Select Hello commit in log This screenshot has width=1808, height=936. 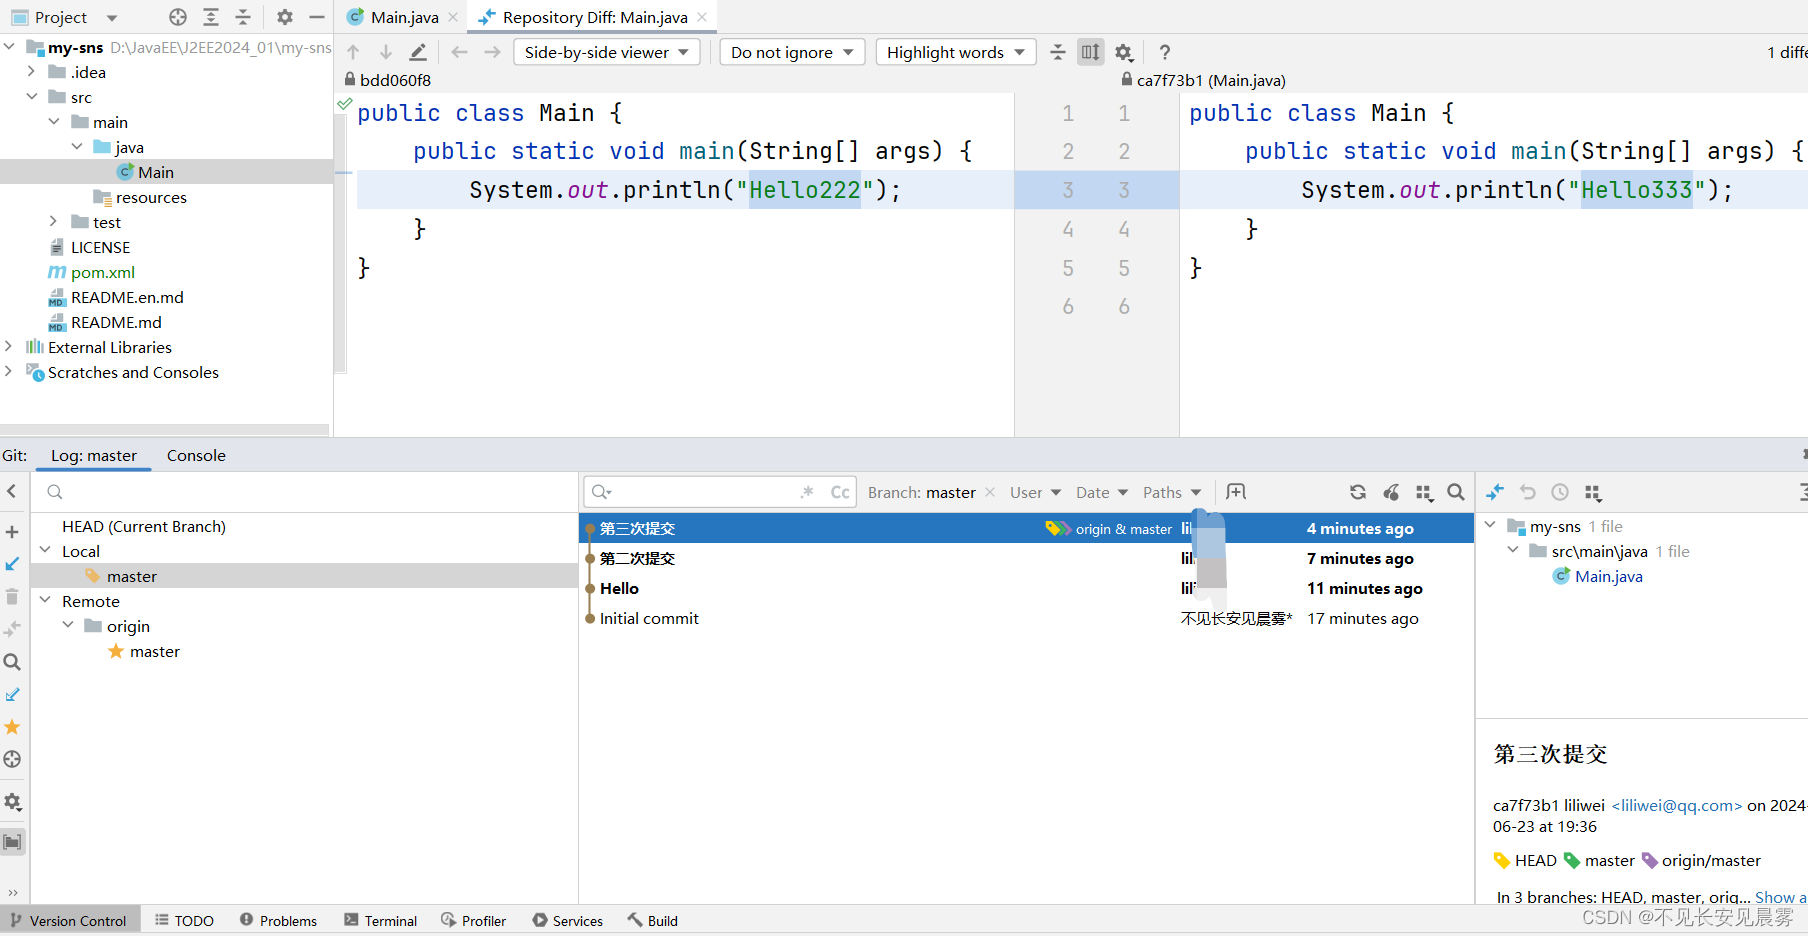click(1026, 588)
